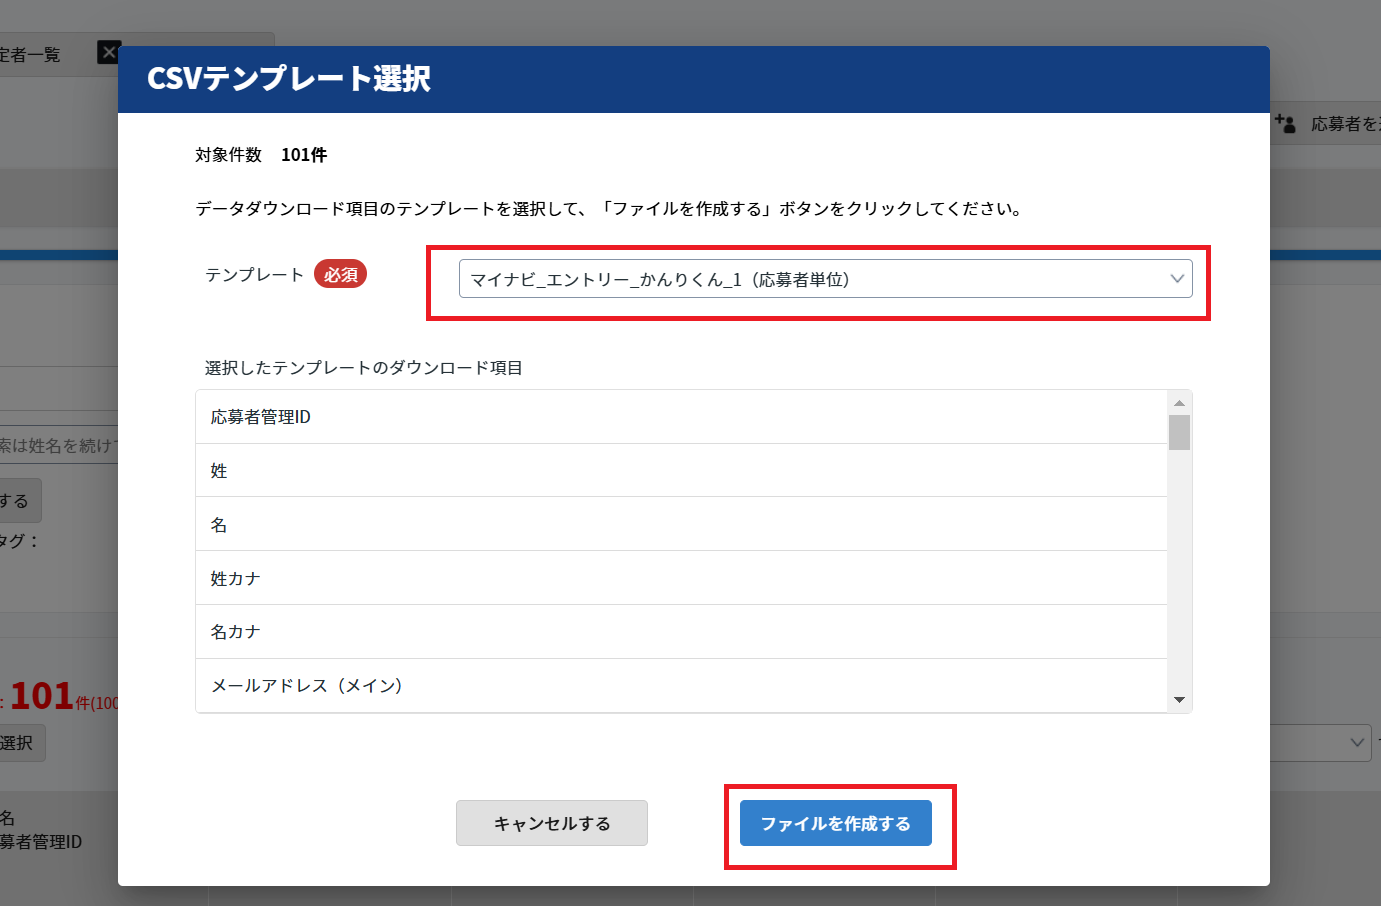Click the scrollbar up arrow in the item list
Image resolution: width=1381 pixels, height=906 pixels.
point(1179,404)
